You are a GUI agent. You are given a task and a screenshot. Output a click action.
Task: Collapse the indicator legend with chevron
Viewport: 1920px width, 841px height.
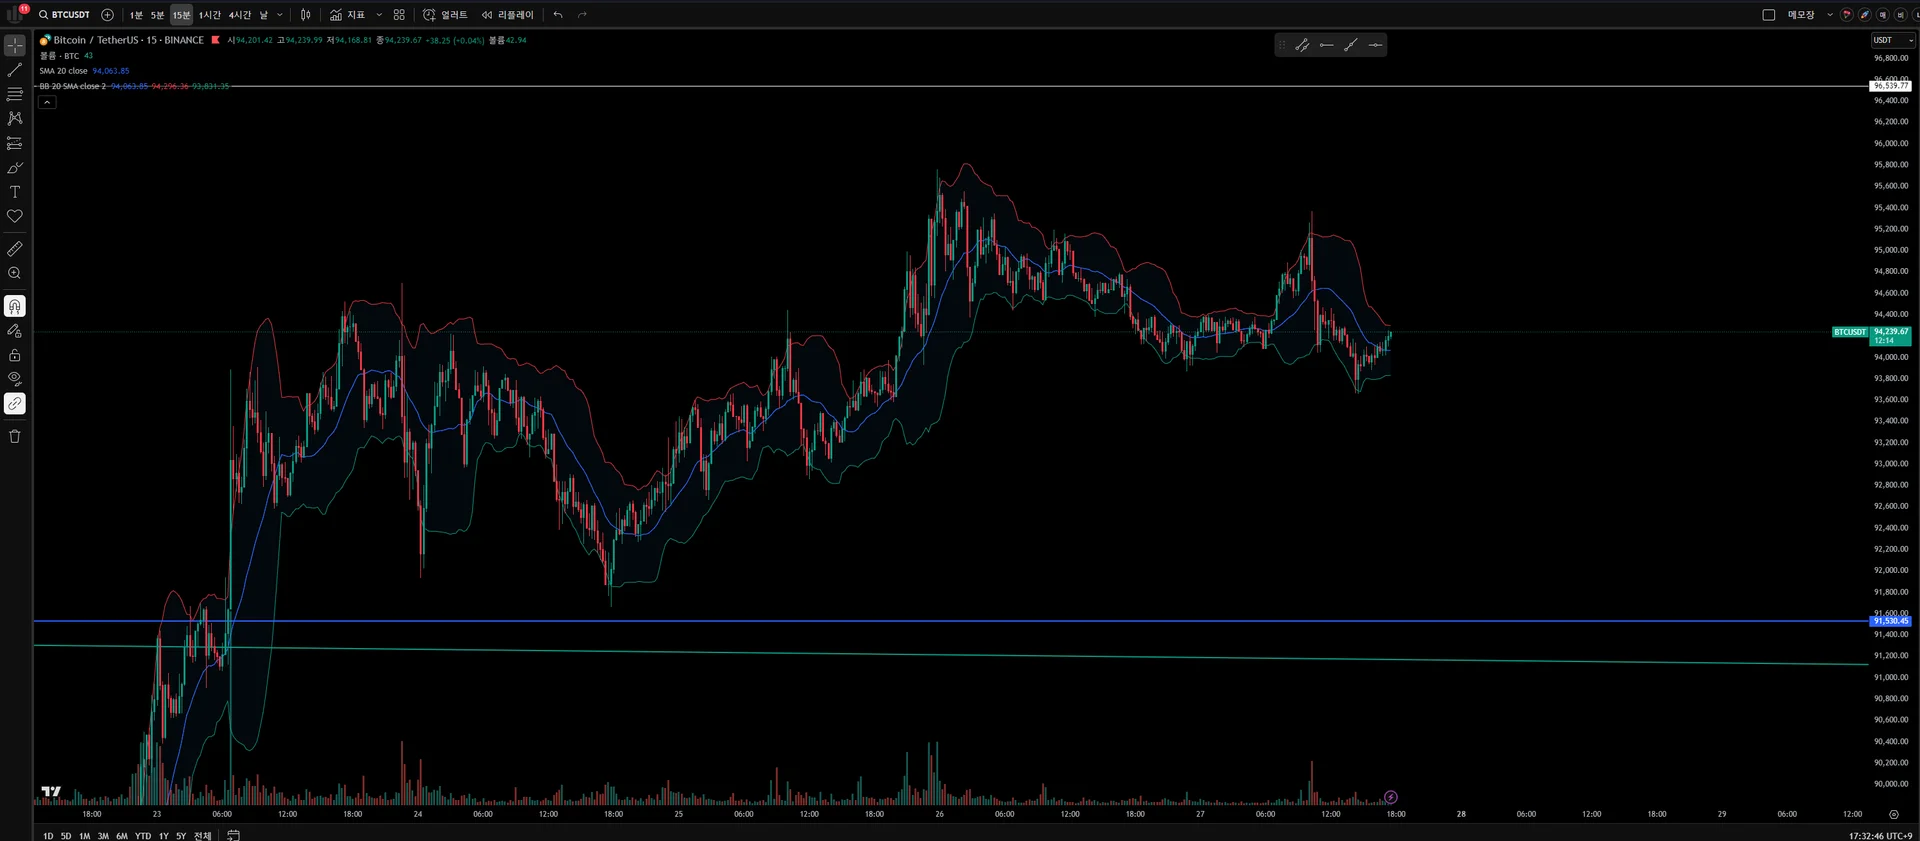pyautogui.click(x=47, y=102)
